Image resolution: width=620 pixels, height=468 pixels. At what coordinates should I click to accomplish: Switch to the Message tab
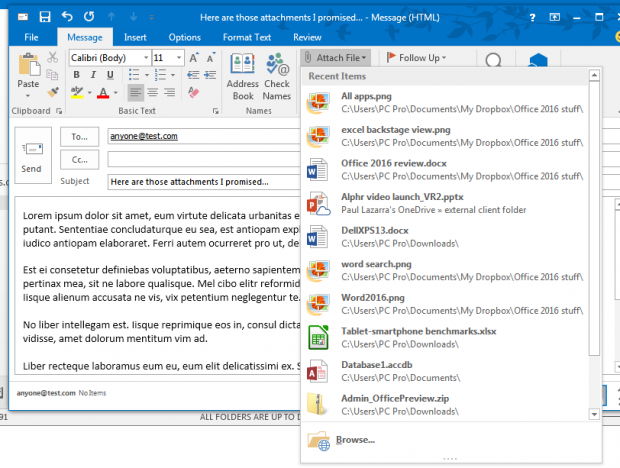click(x=85, y=37)
